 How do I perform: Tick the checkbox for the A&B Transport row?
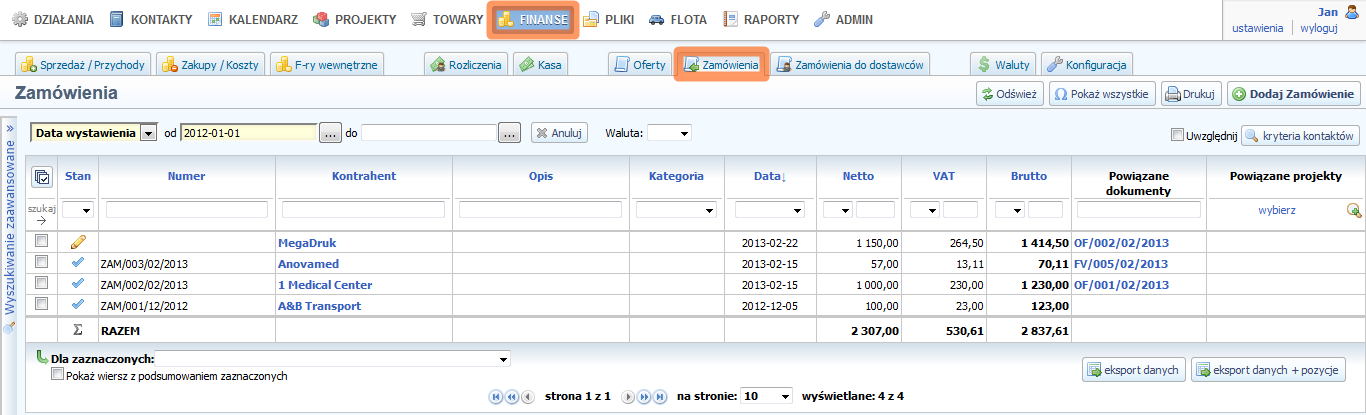pos(41,305)
